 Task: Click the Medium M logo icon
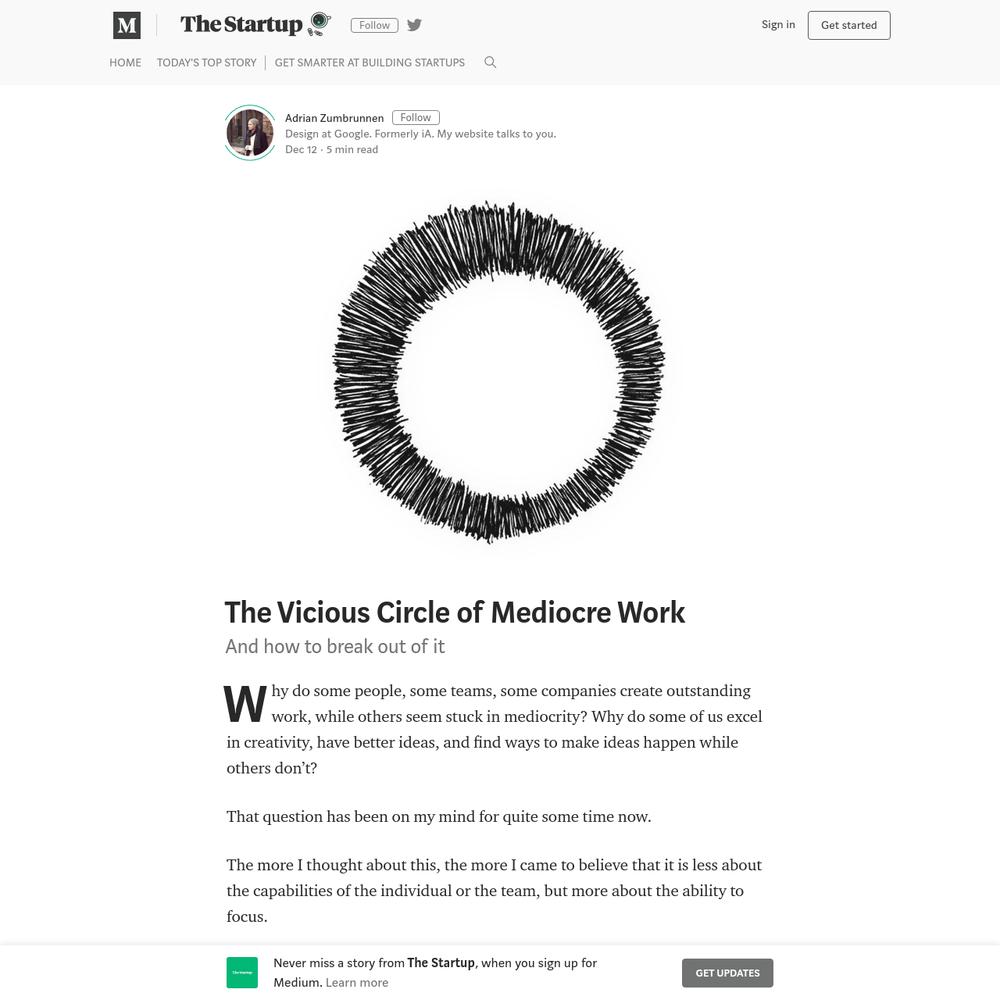(x=127, y=26)
